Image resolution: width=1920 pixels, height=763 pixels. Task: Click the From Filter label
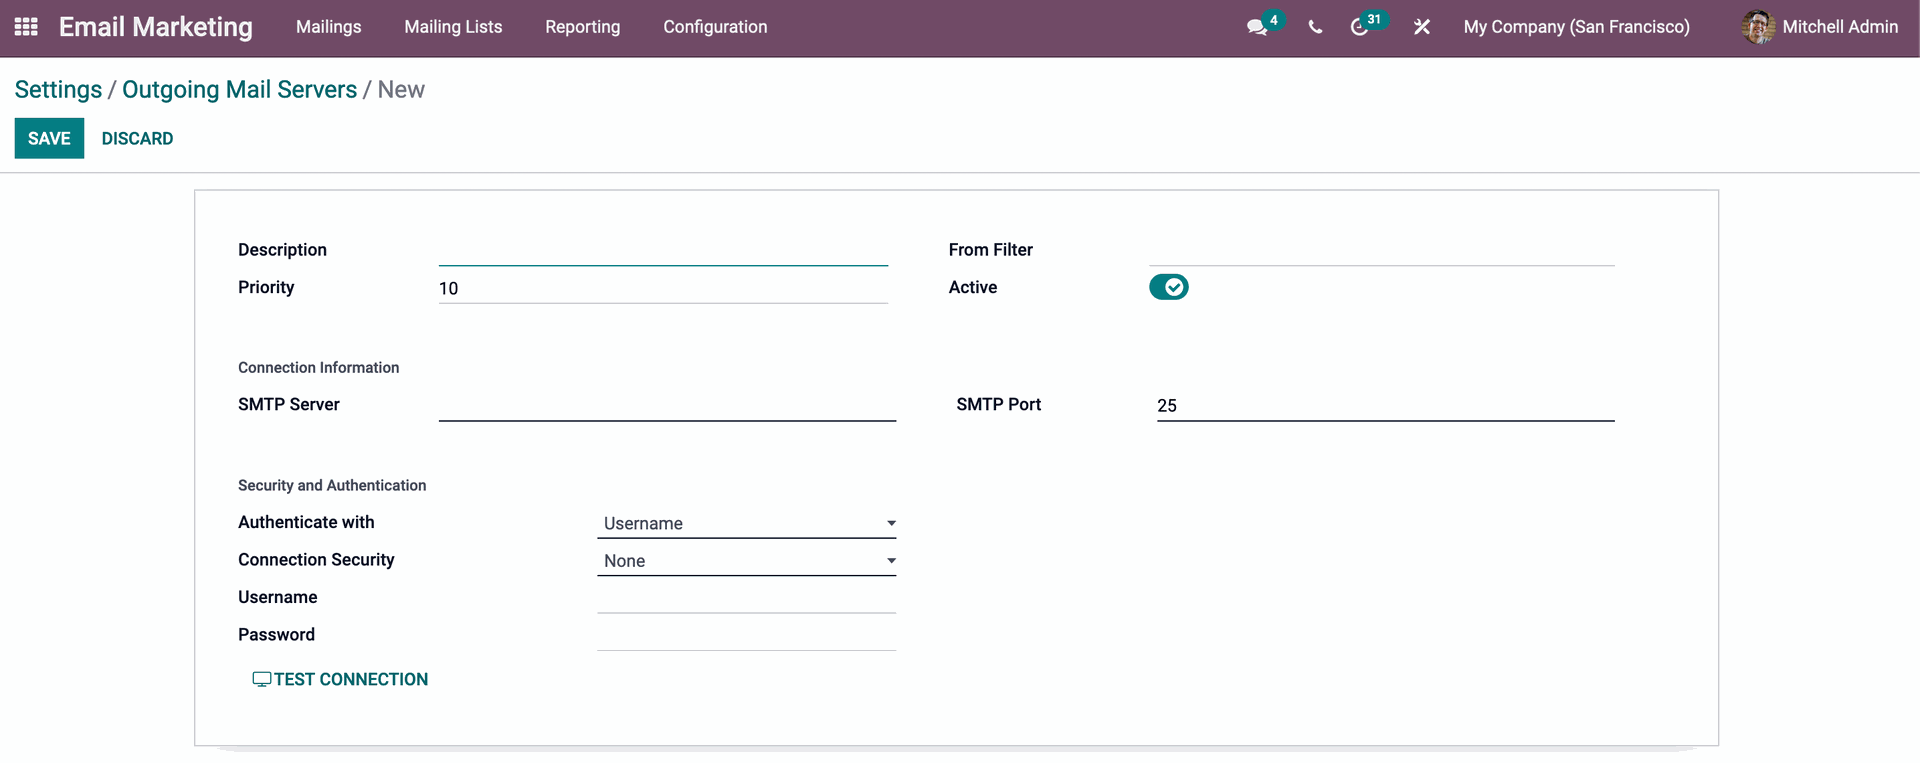(990, 250)
